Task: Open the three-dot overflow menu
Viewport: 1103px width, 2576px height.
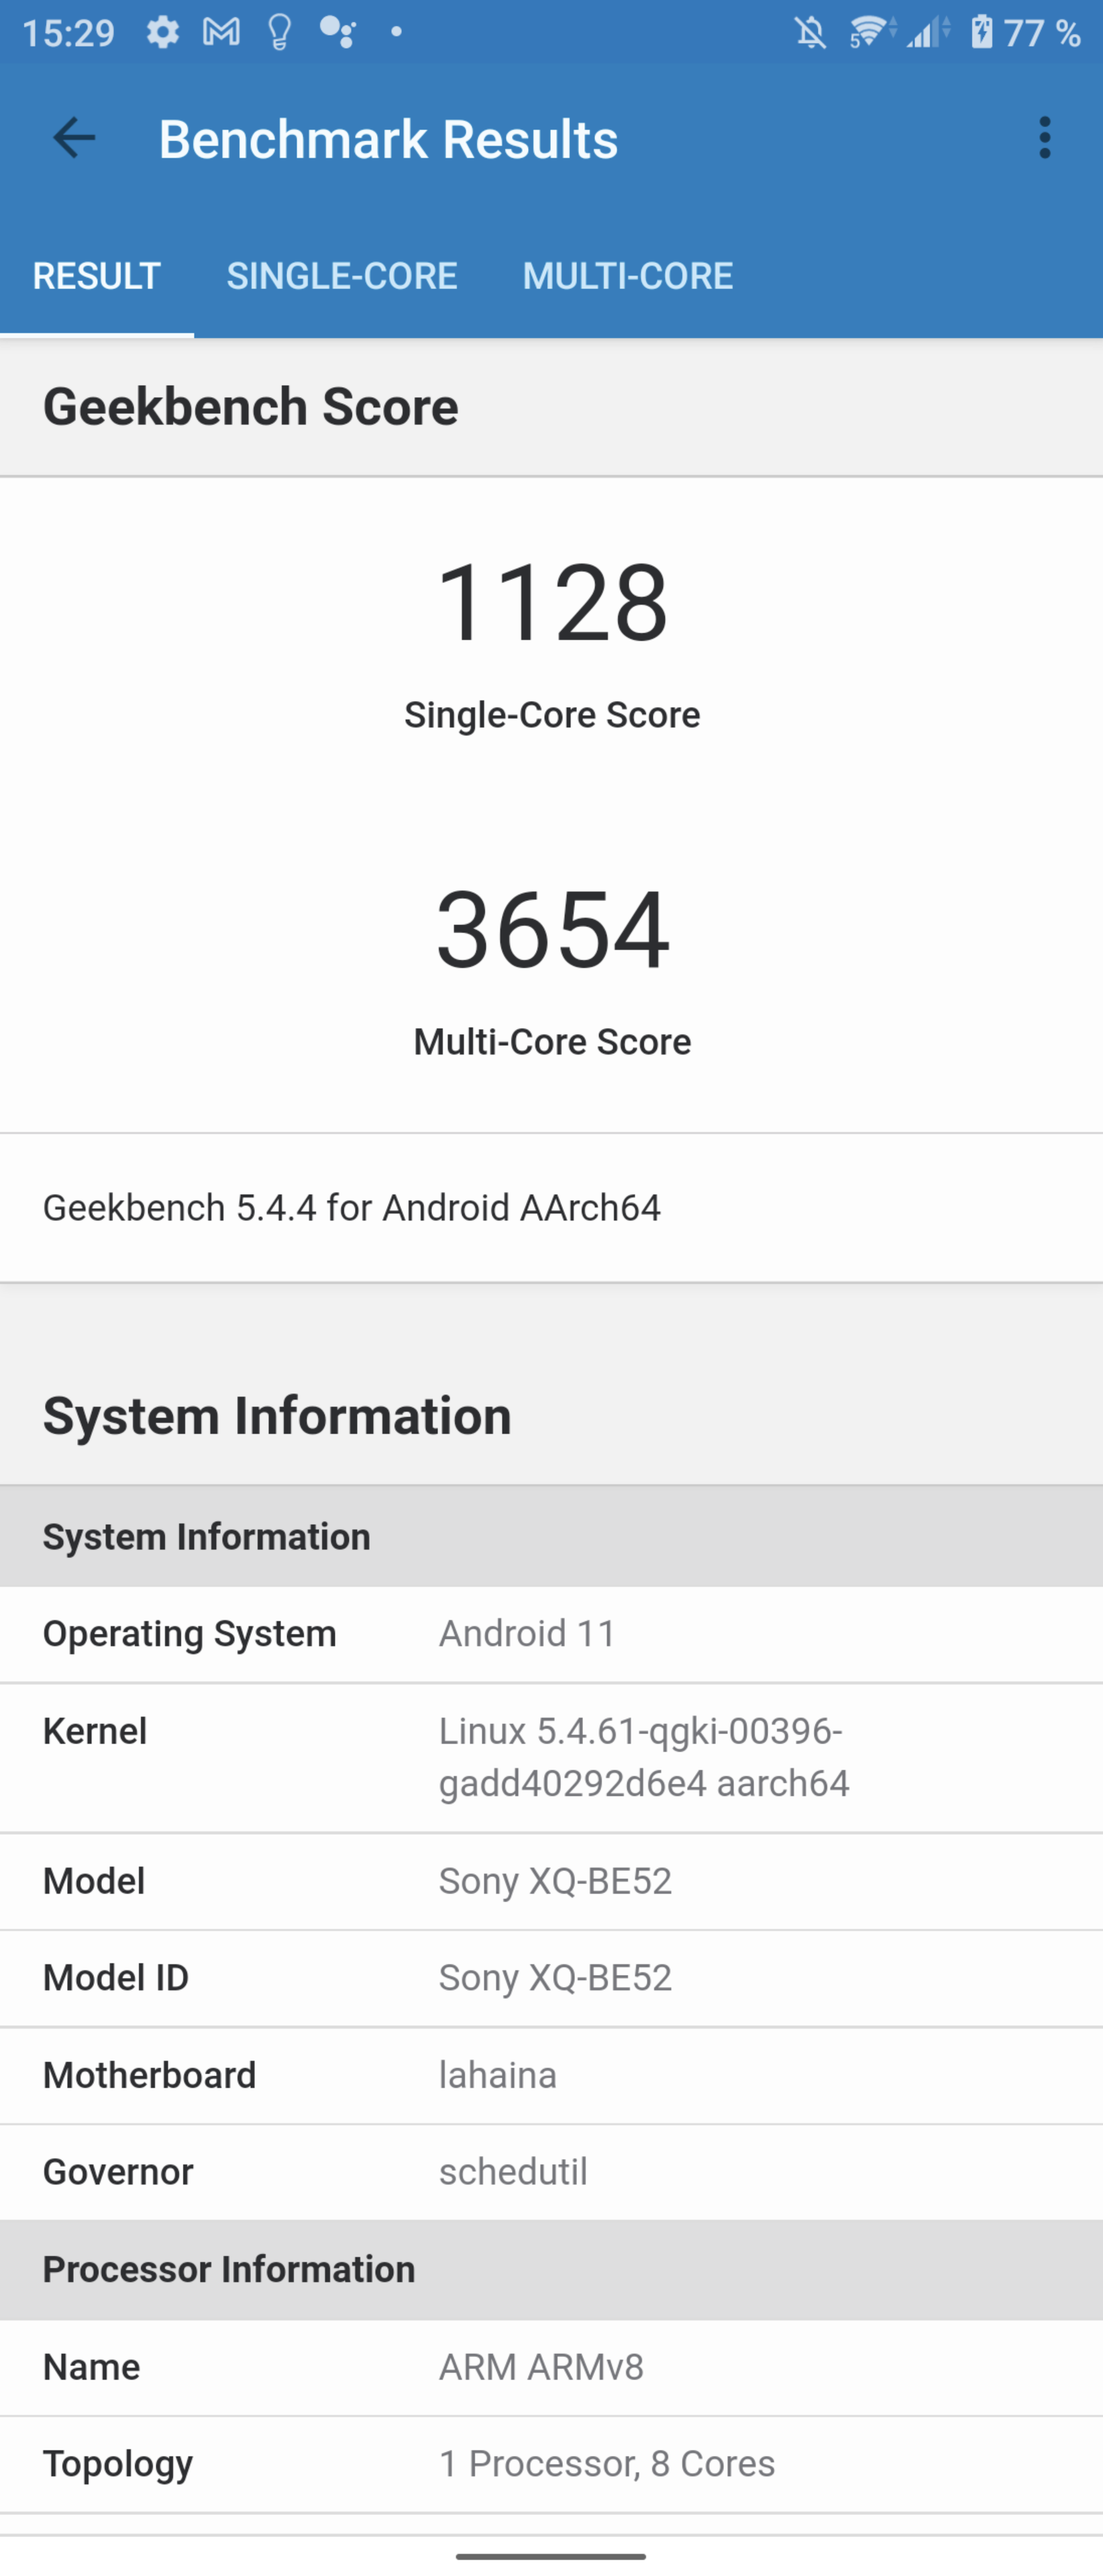Action: tap(1044, 138)
